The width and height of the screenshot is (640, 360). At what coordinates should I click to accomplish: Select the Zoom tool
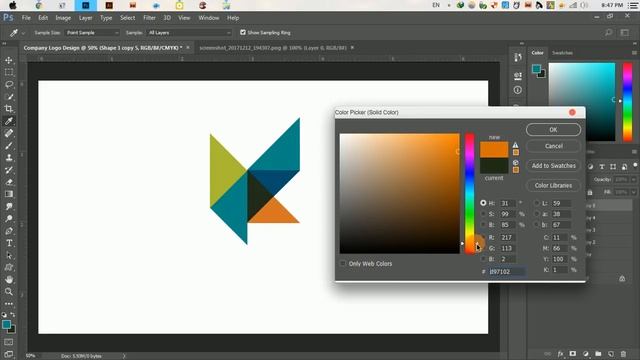(9, 292)
